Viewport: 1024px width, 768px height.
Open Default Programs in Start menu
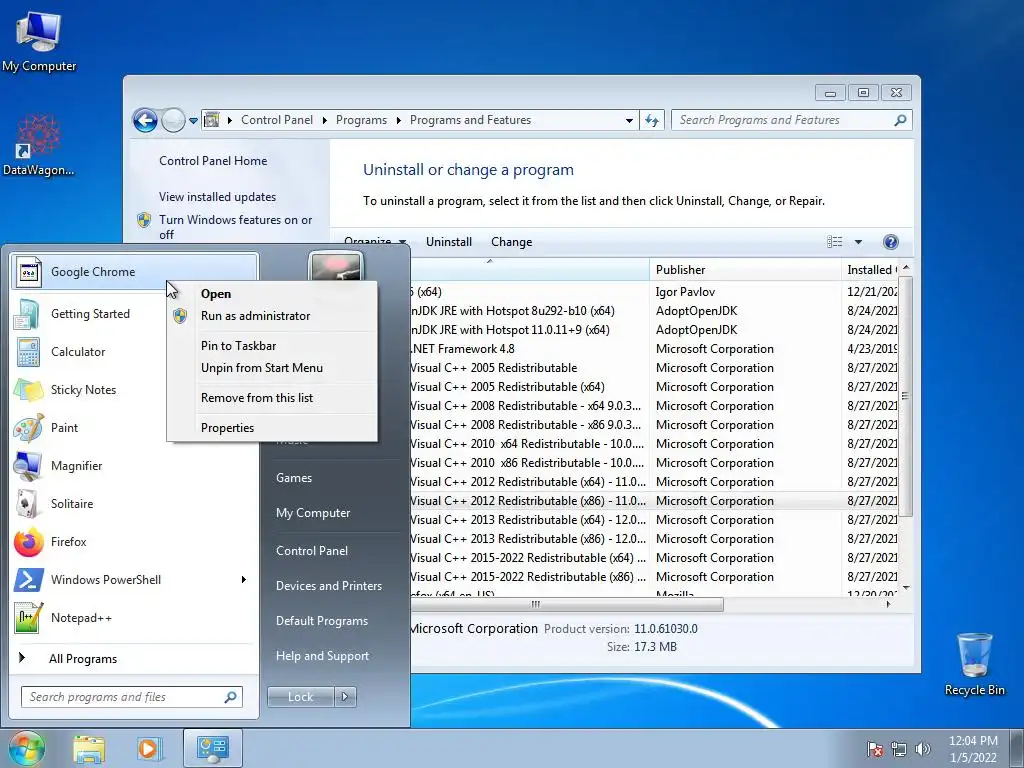[x=322, y=621]
